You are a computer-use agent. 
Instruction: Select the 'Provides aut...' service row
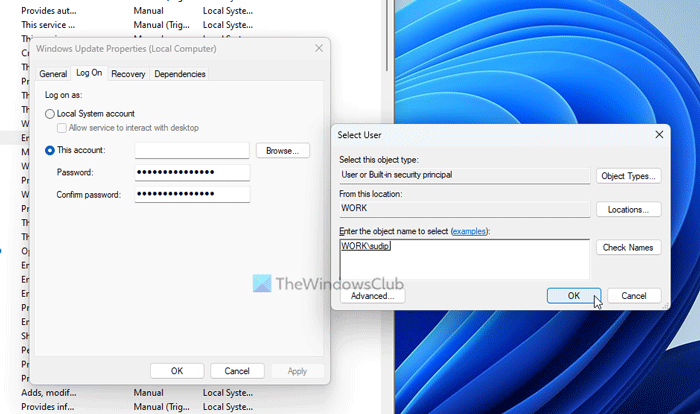[x=137, y=11]
